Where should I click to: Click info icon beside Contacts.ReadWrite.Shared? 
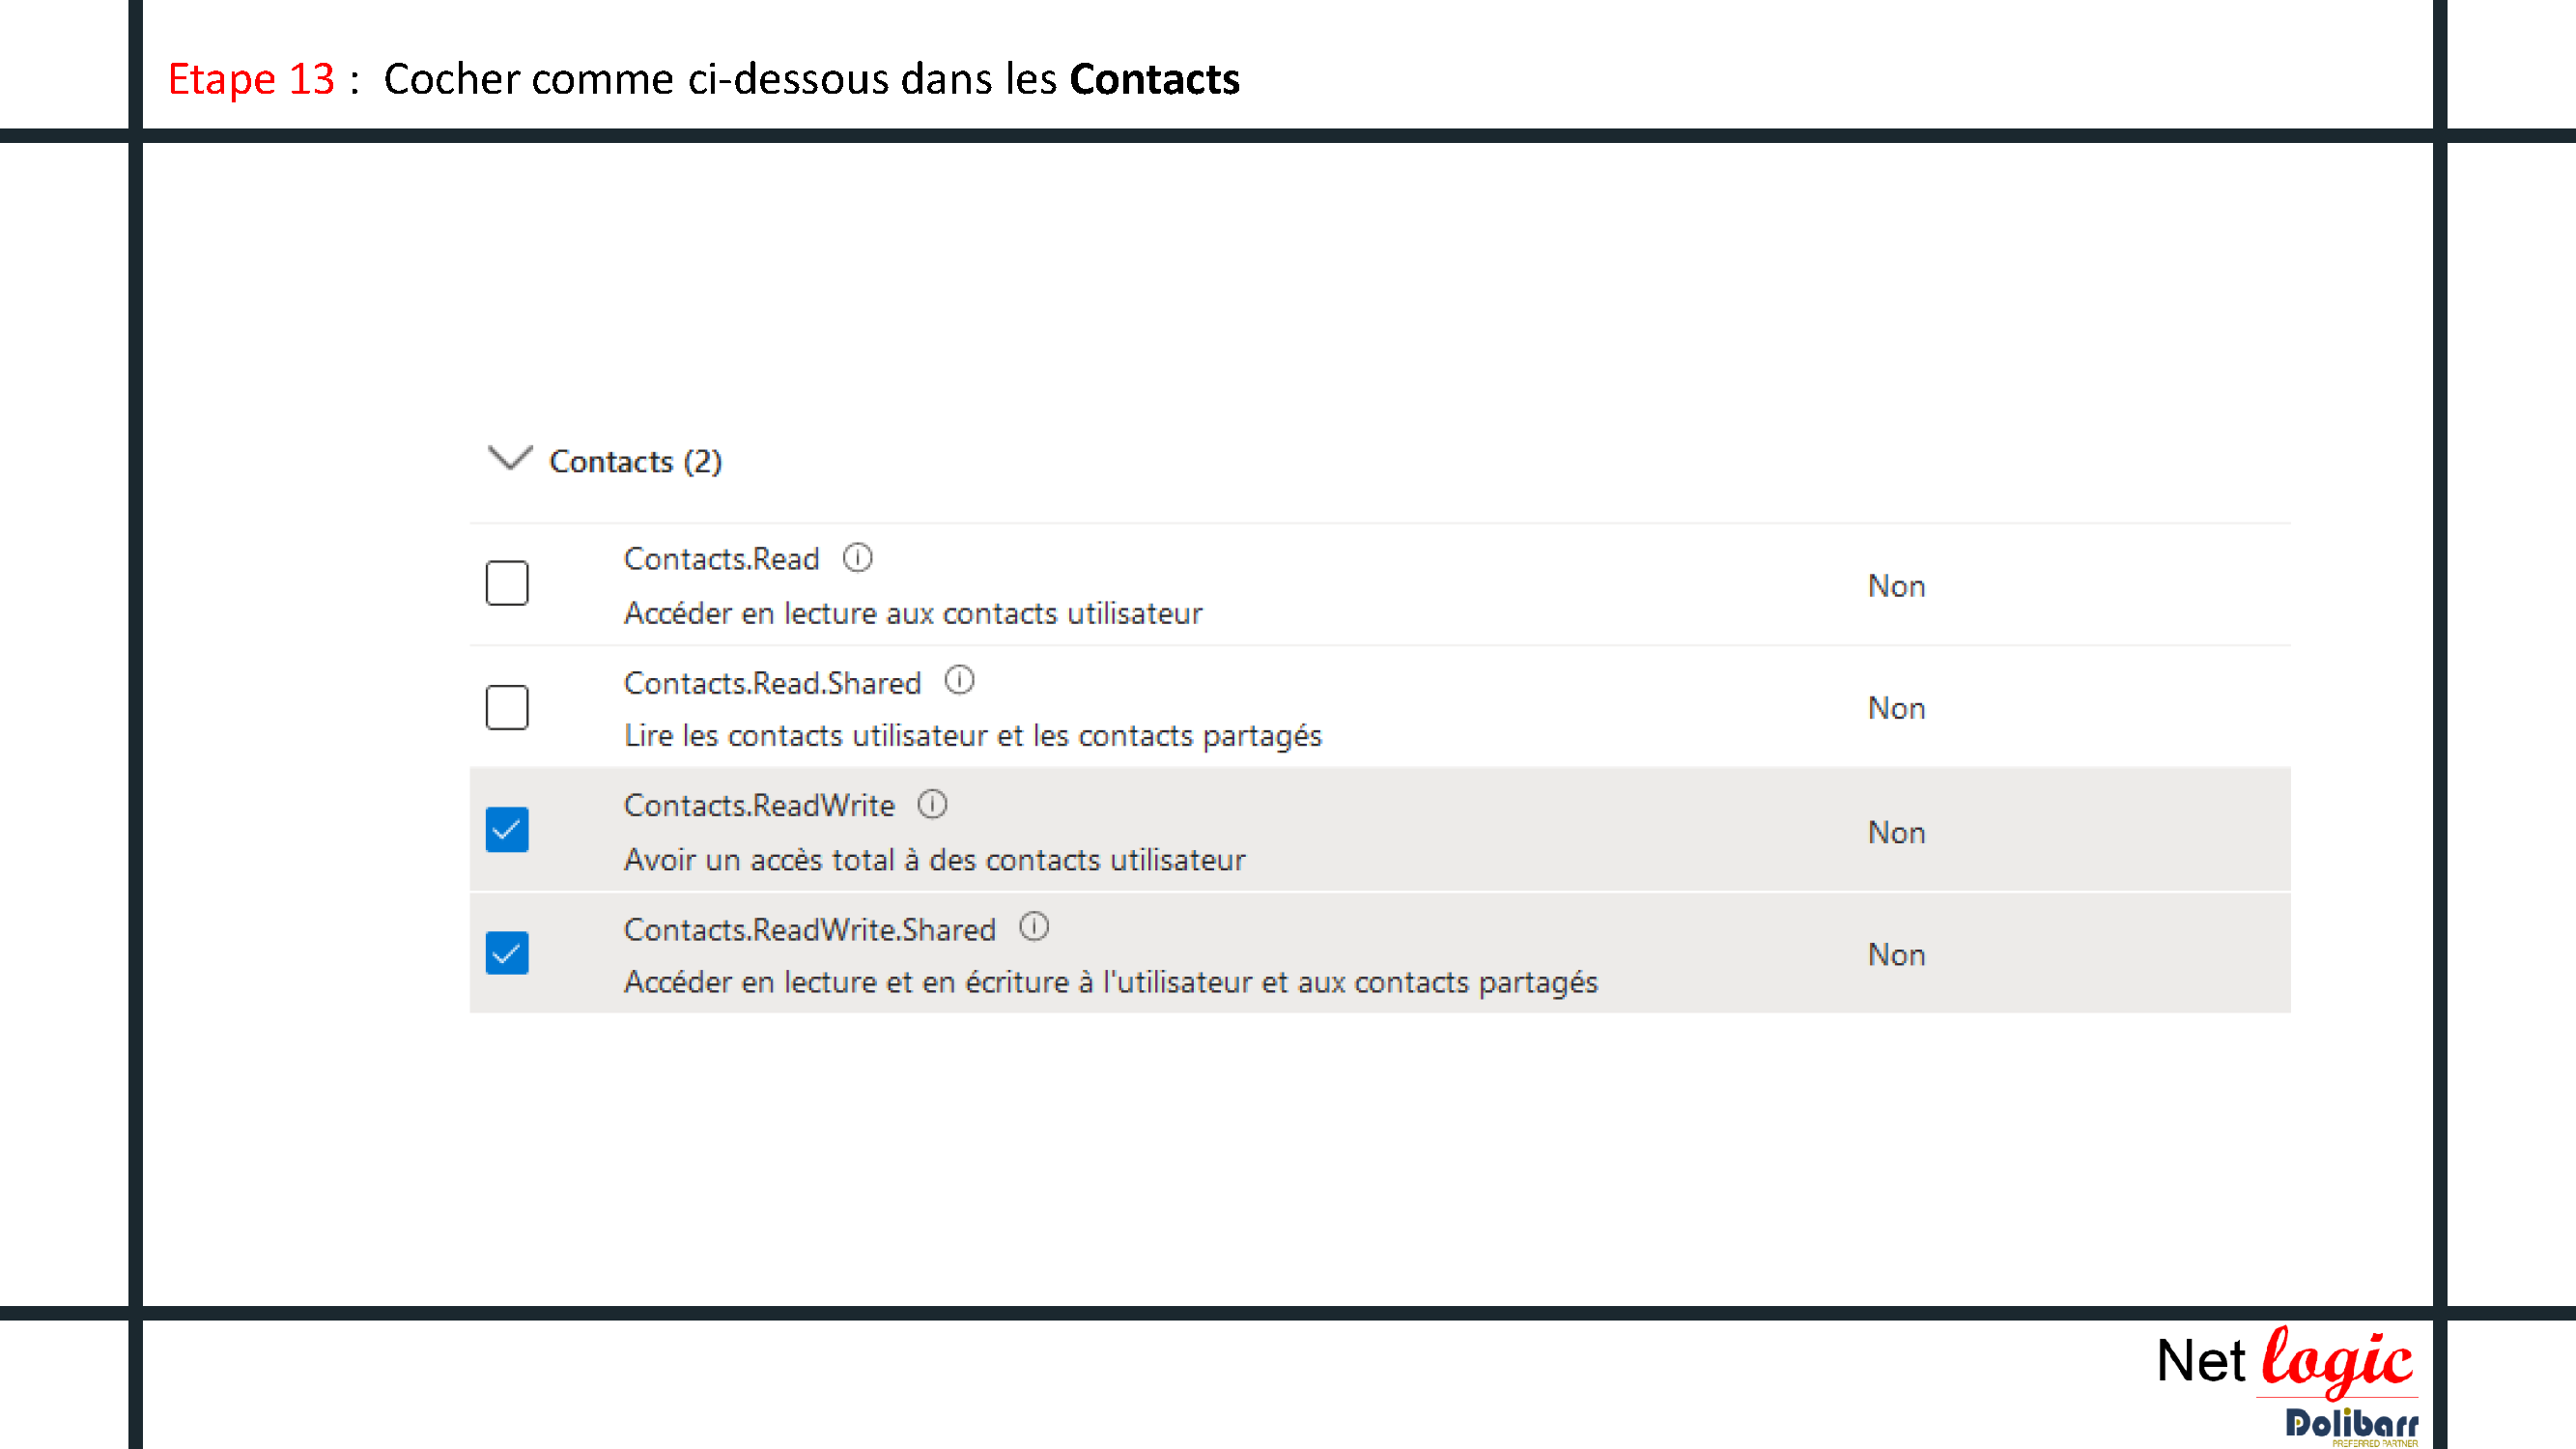1034,927
